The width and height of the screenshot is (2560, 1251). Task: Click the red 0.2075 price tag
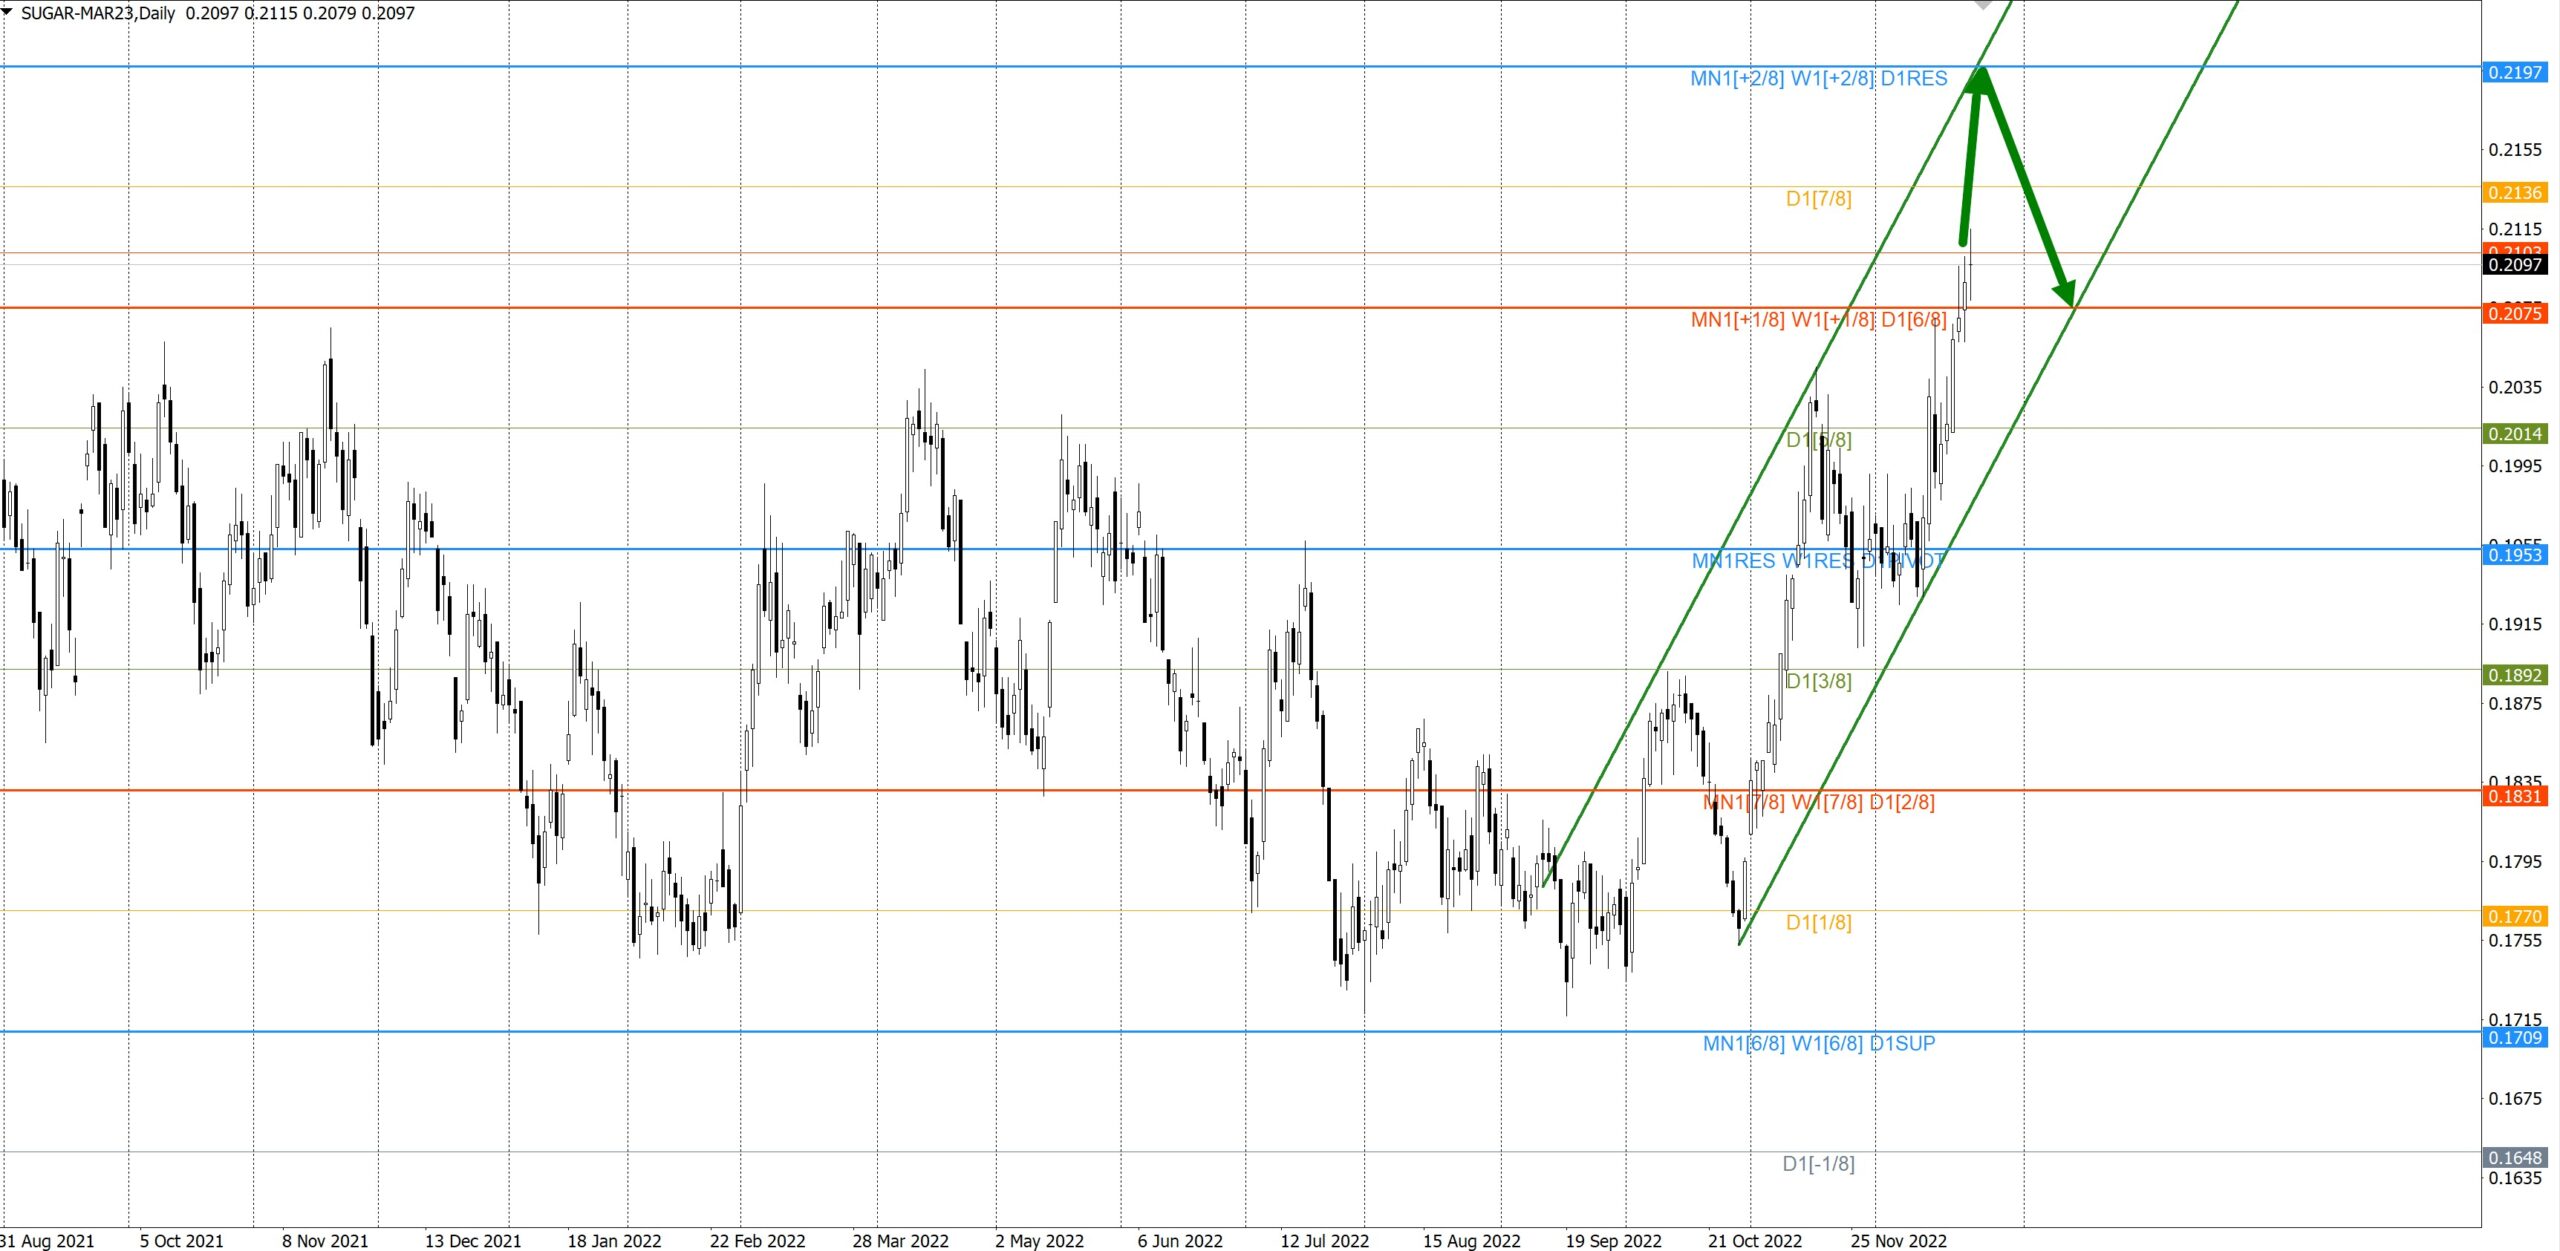[x=2514, y=314]
